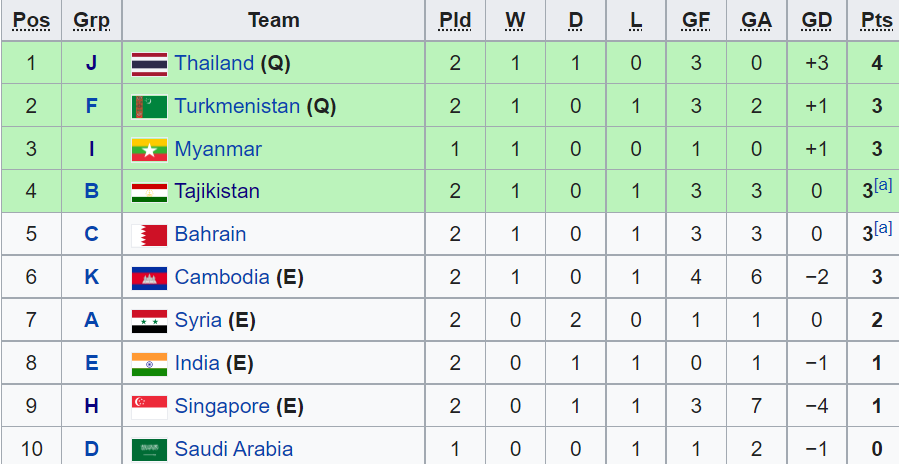Viewport: 899px width, 464px height.
Task: Open Group K link for Cambodia
Action: (91, 277)
